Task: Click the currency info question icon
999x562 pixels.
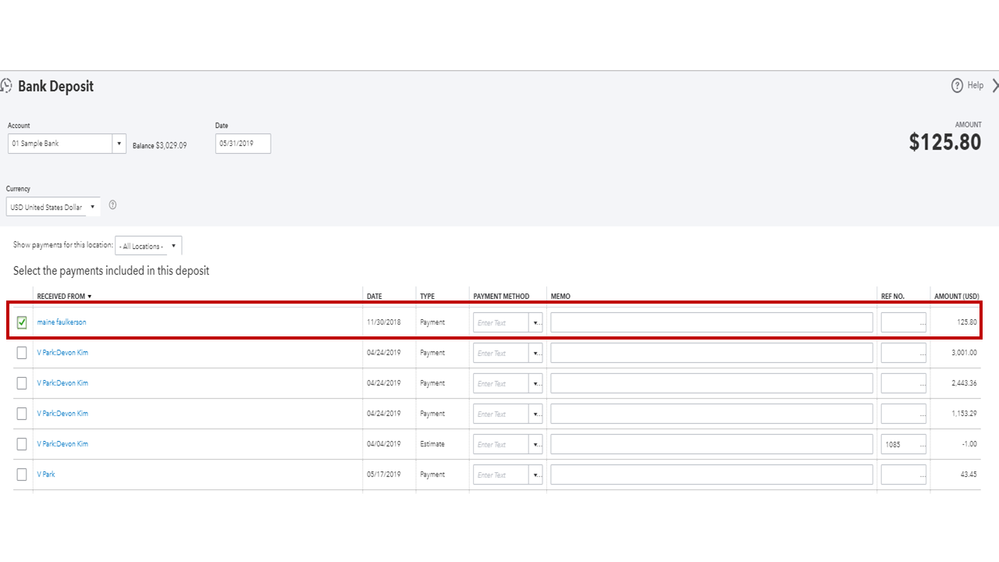Action: [113, 205]
